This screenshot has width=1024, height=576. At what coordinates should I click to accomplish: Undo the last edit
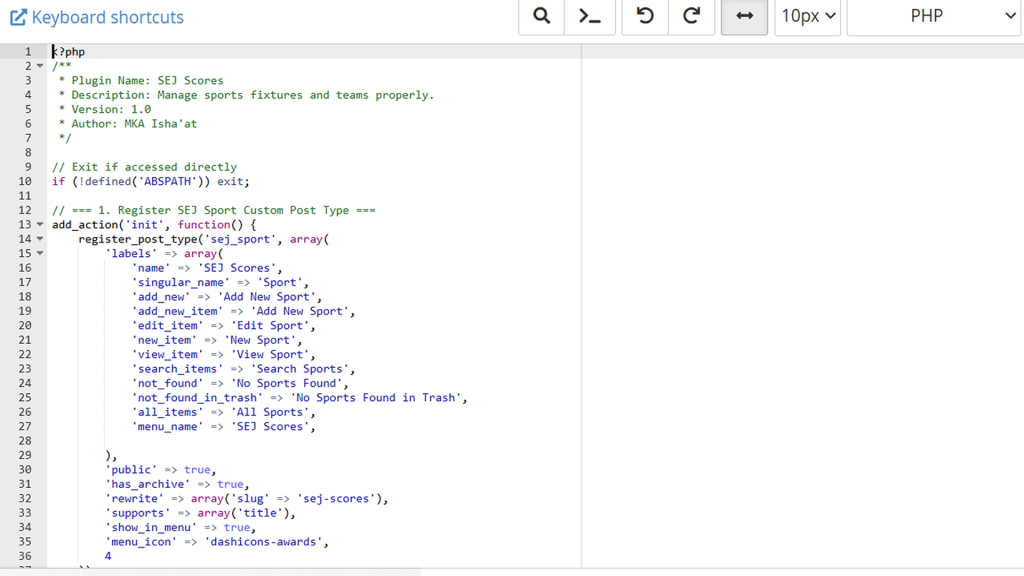pyautogui.click(x=645, y=17)
